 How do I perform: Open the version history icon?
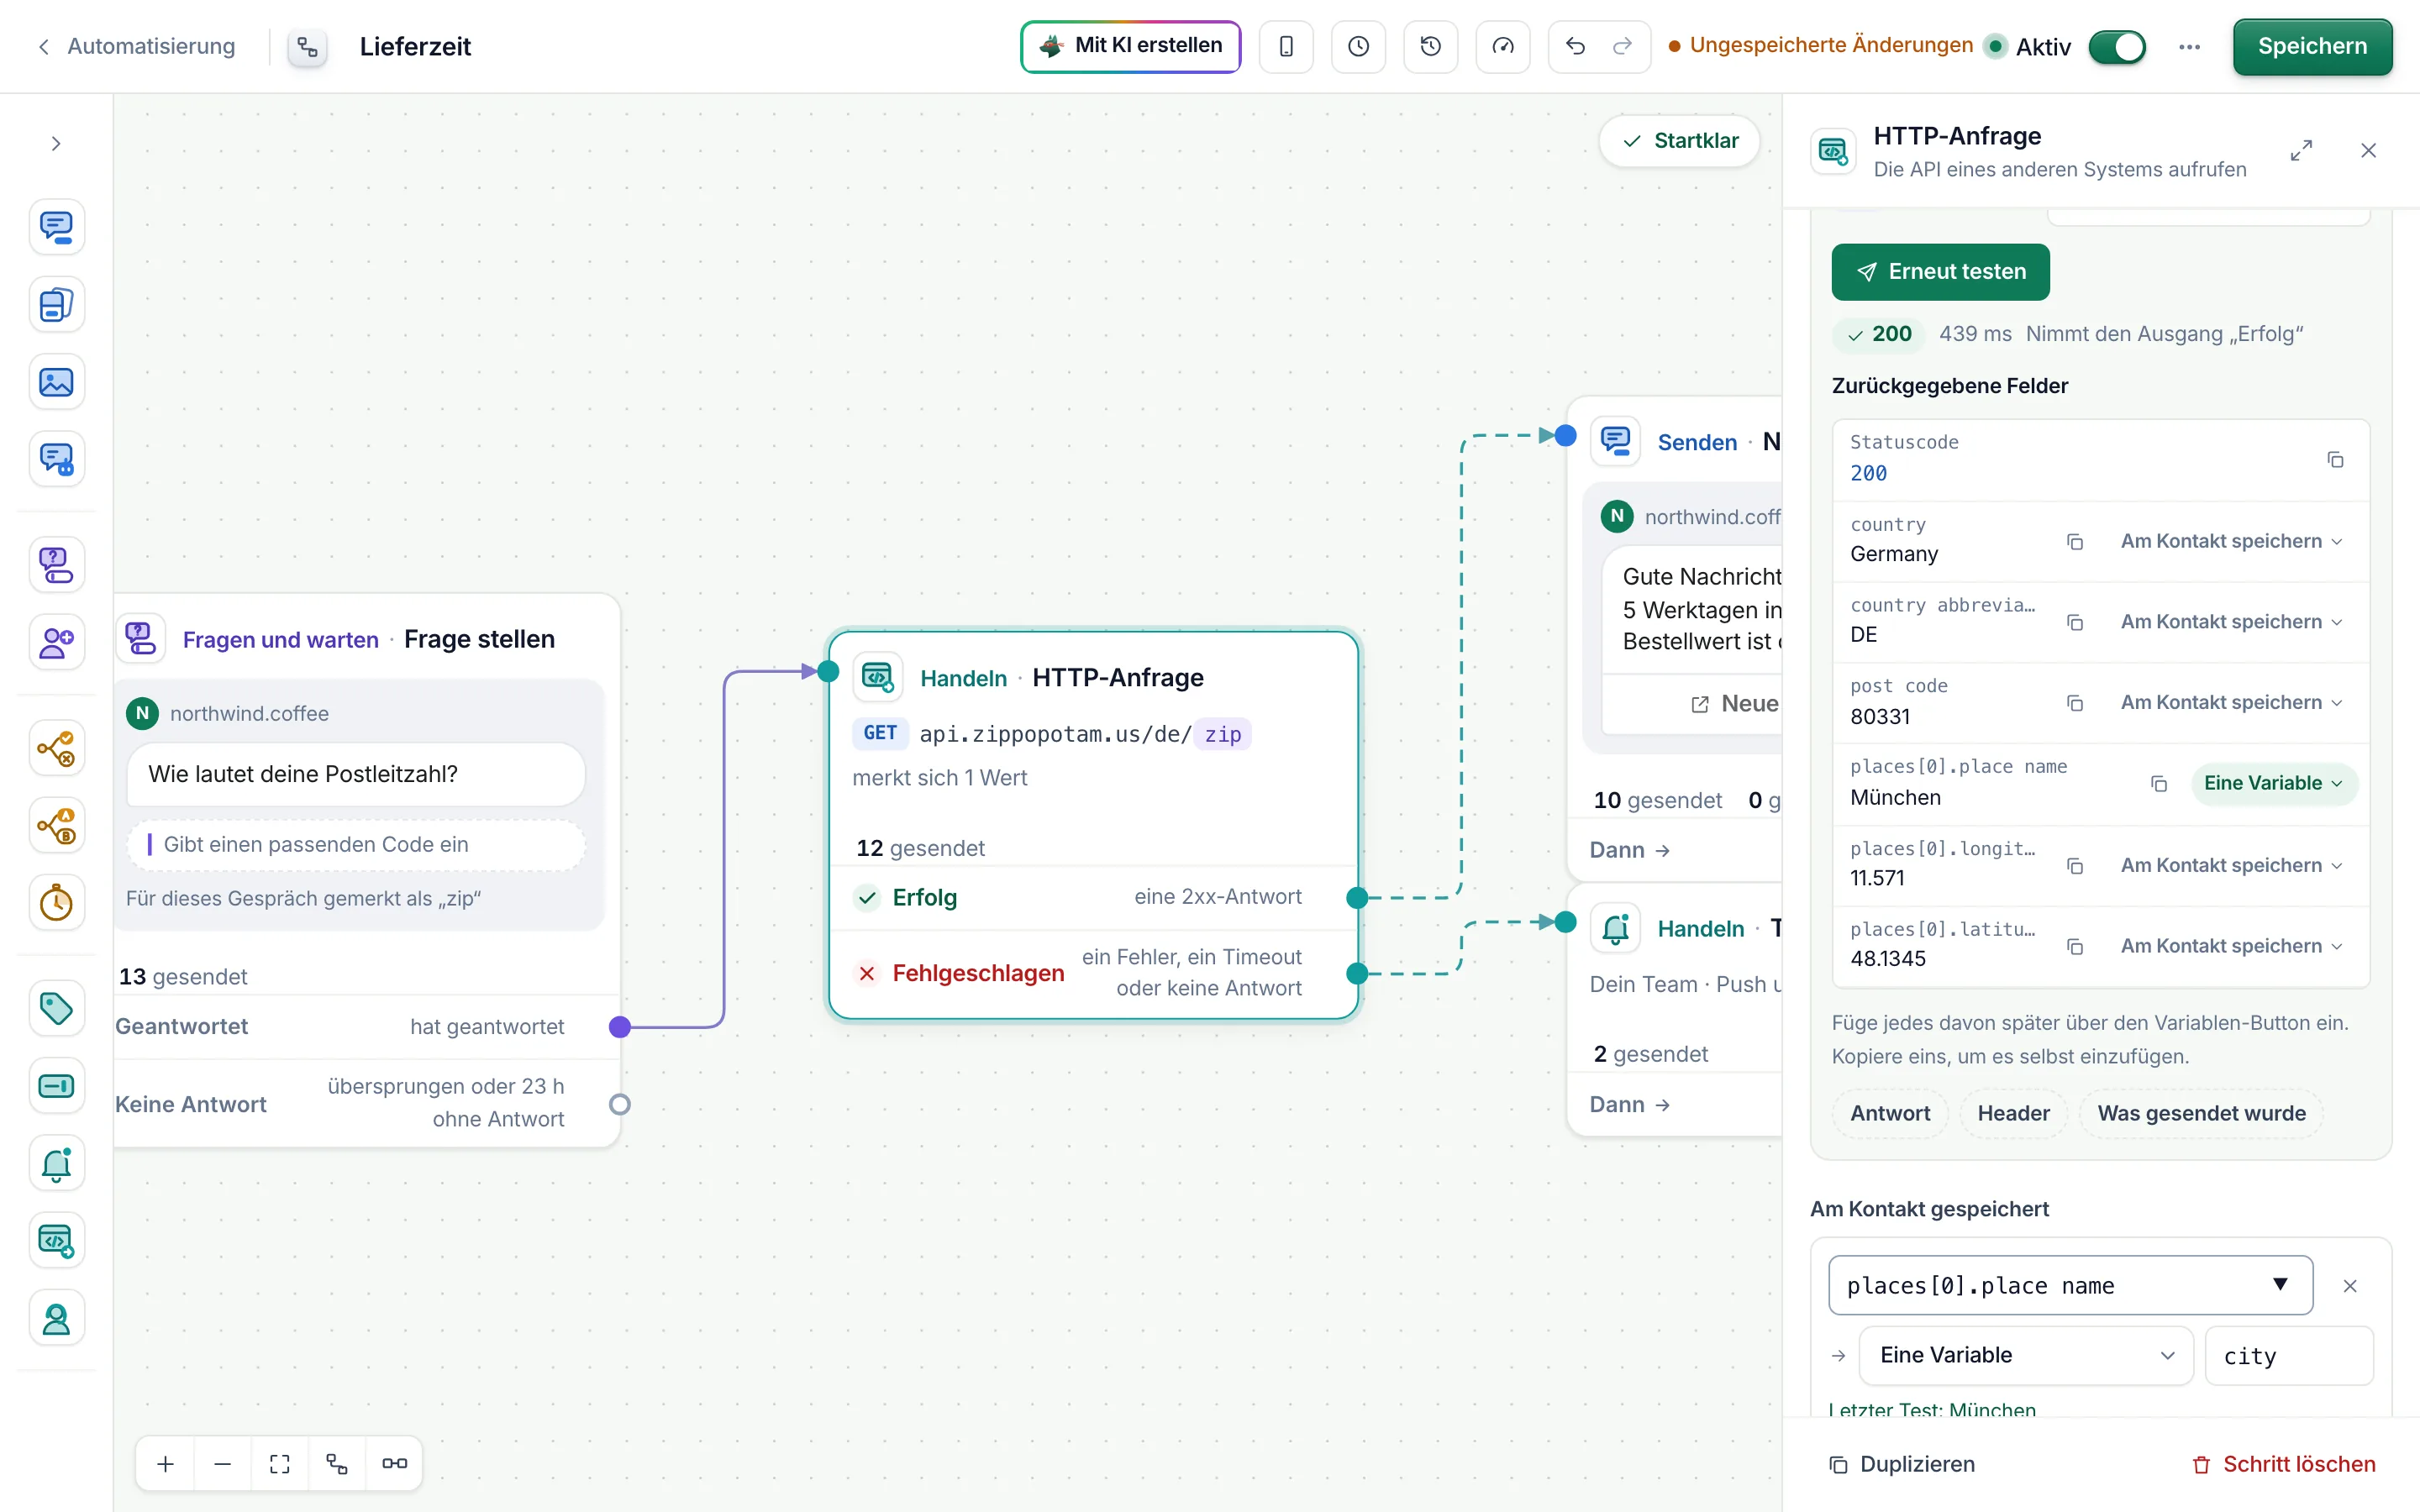coord(1430,46)
